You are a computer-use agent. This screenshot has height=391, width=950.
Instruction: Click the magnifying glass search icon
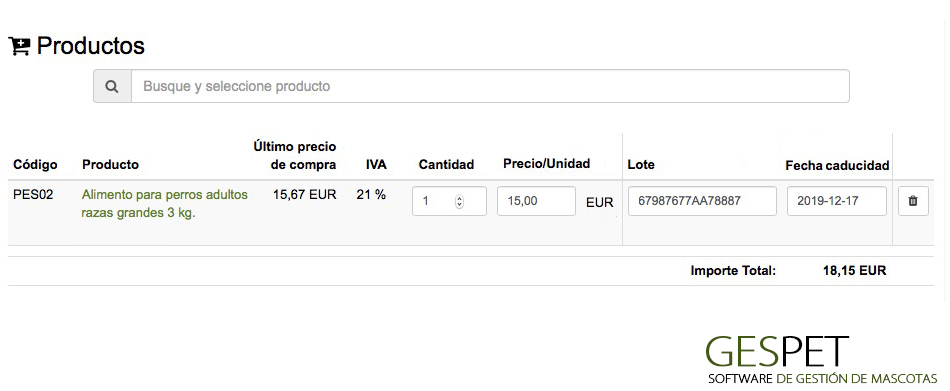pos(112,86)
